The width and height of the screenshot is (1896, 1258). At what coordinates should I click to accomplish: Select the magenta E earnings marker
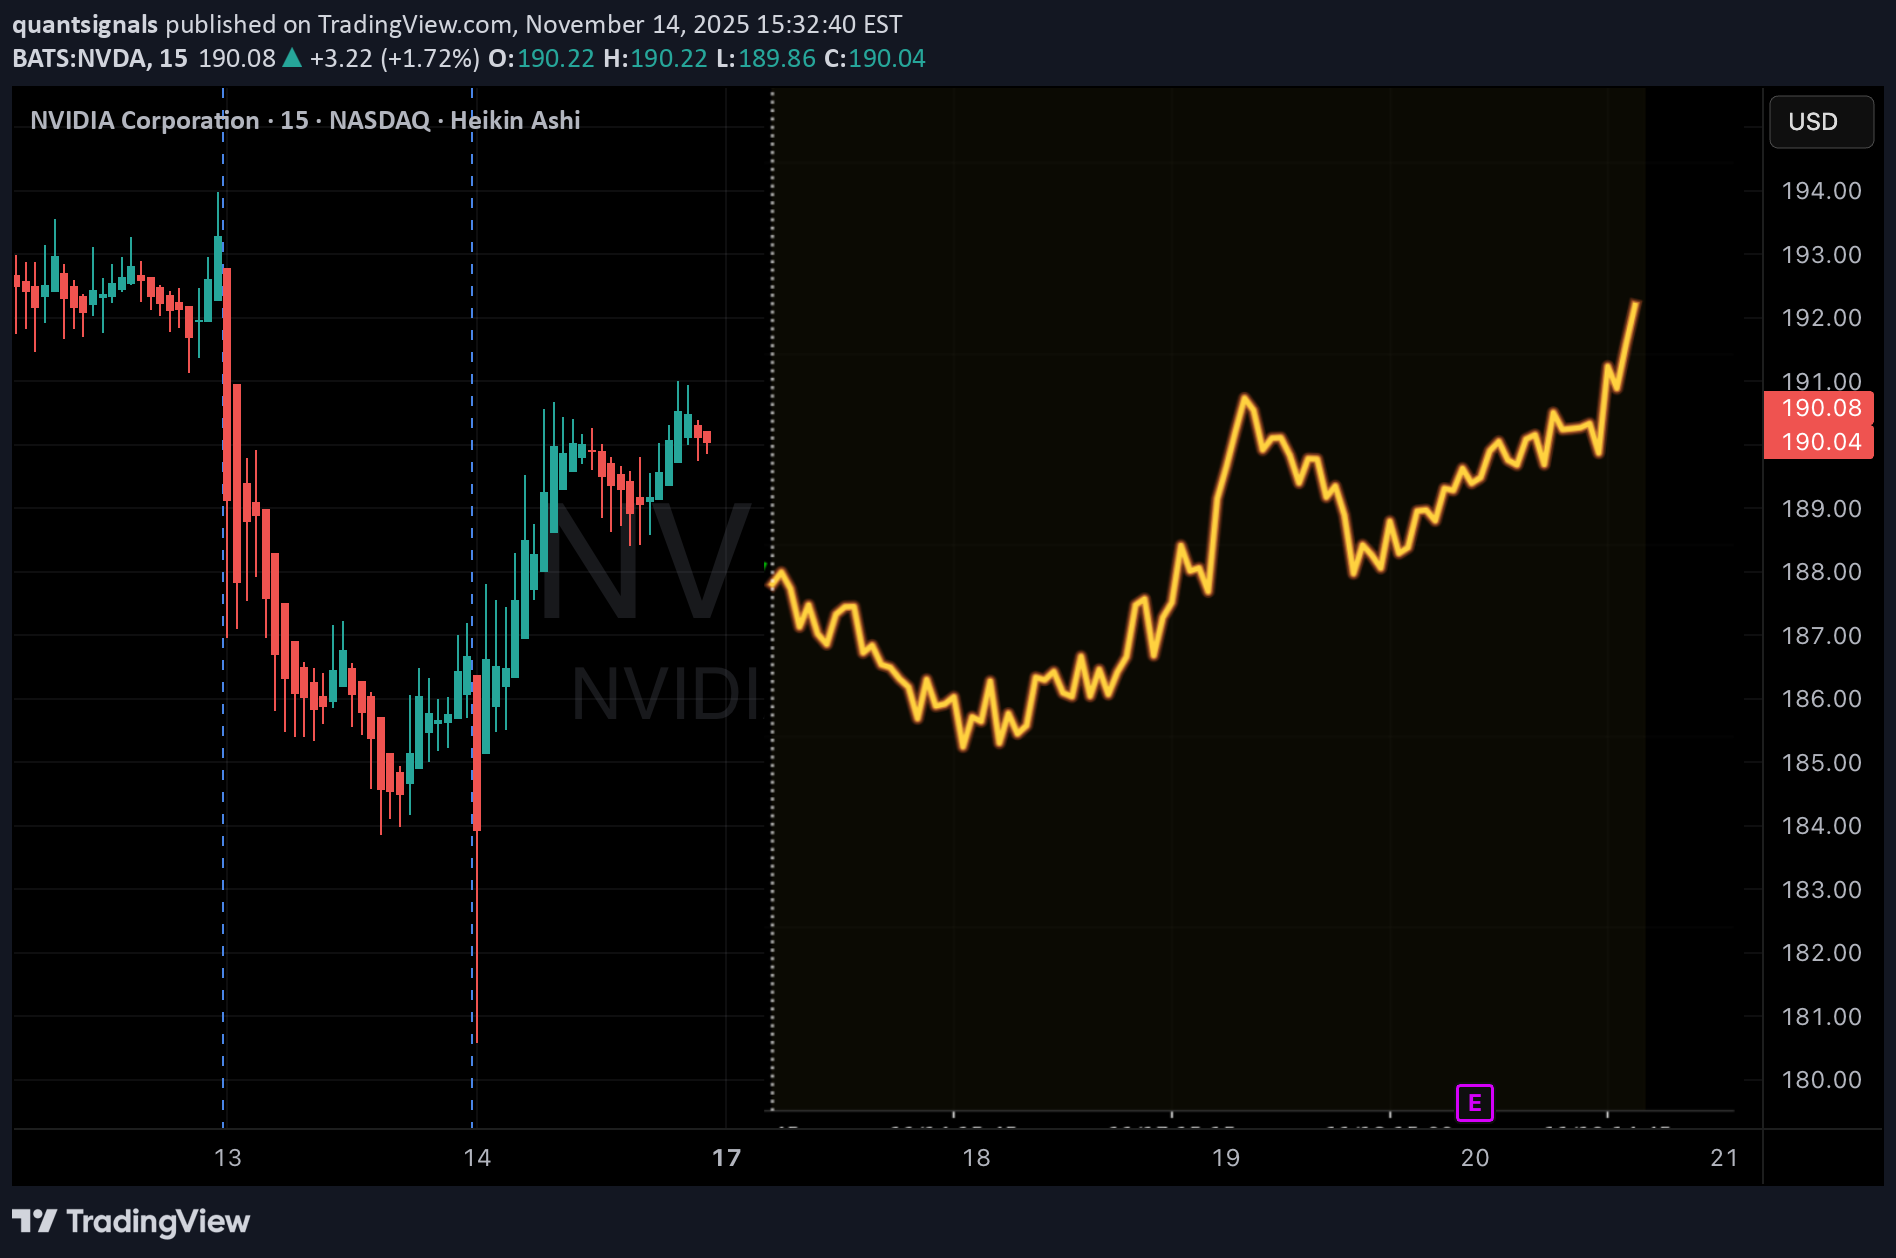(x=1473, y=1103)
